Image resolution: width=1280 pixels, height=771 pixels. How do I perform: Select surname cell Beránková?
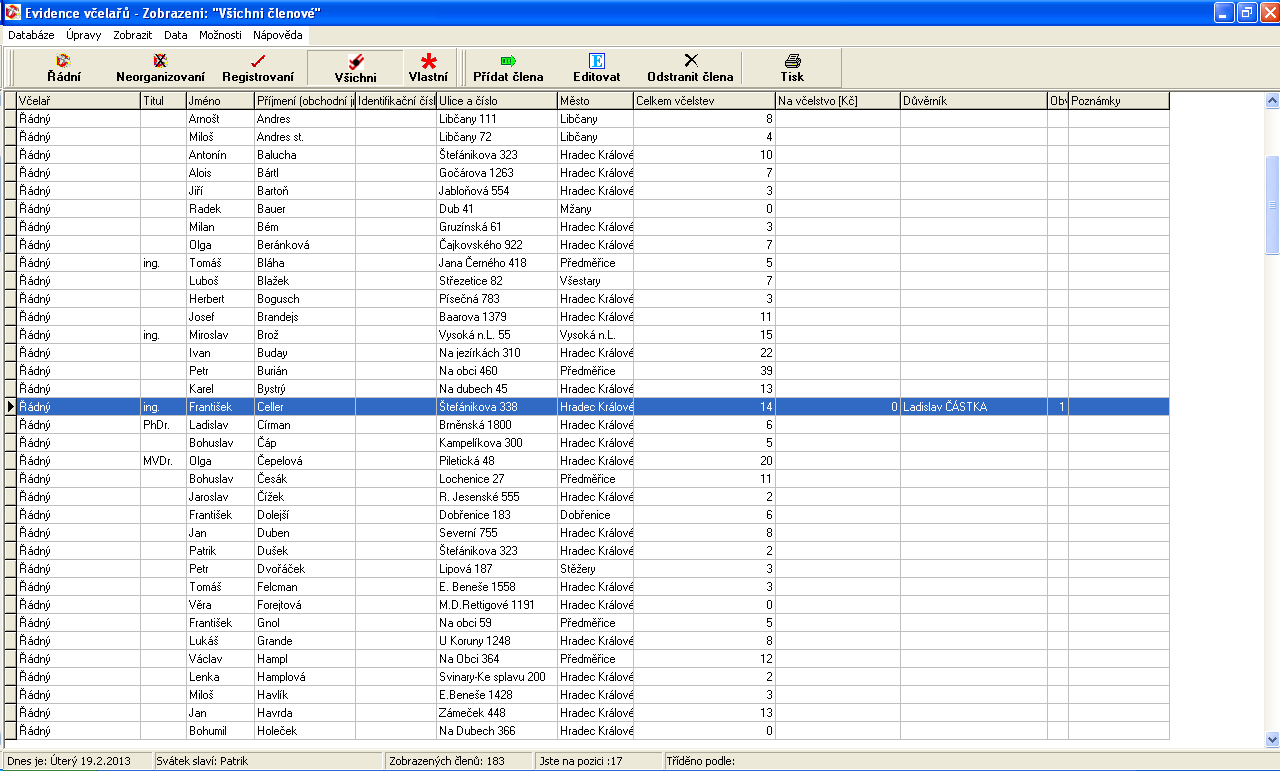click(305, 245)
